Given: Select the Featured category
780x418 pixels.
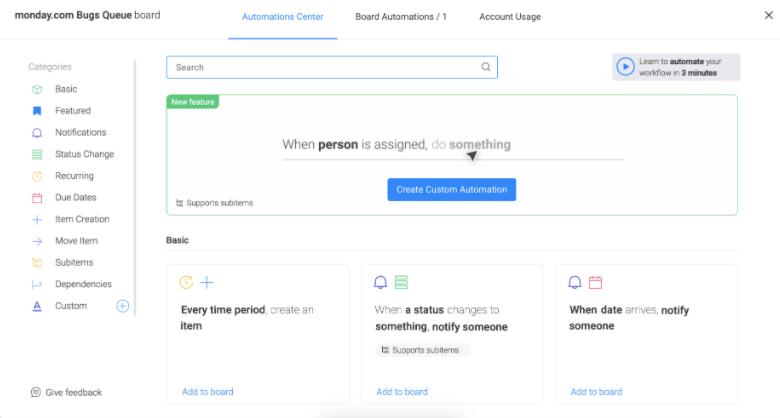Looking at the screenshot, I should (x=73, y=111).
